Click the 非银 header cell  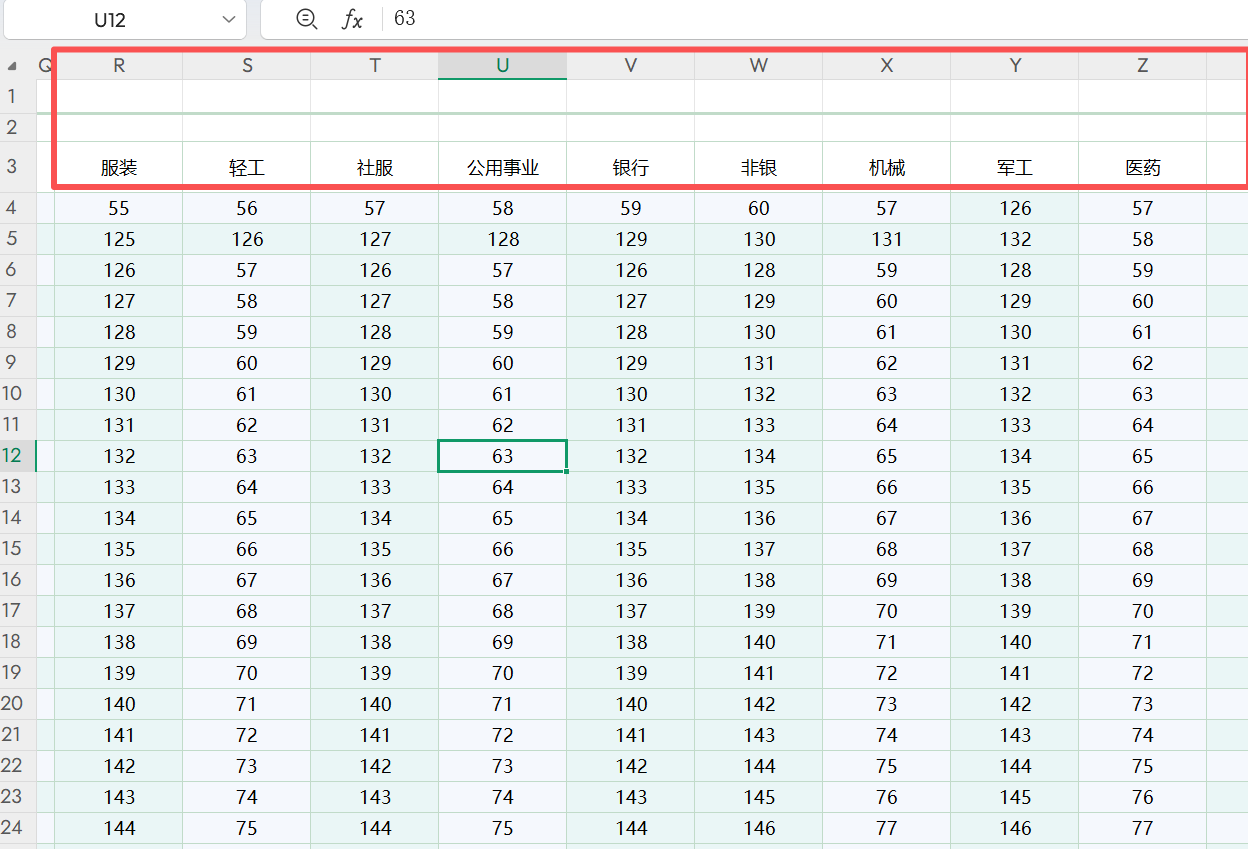(758, 168)
